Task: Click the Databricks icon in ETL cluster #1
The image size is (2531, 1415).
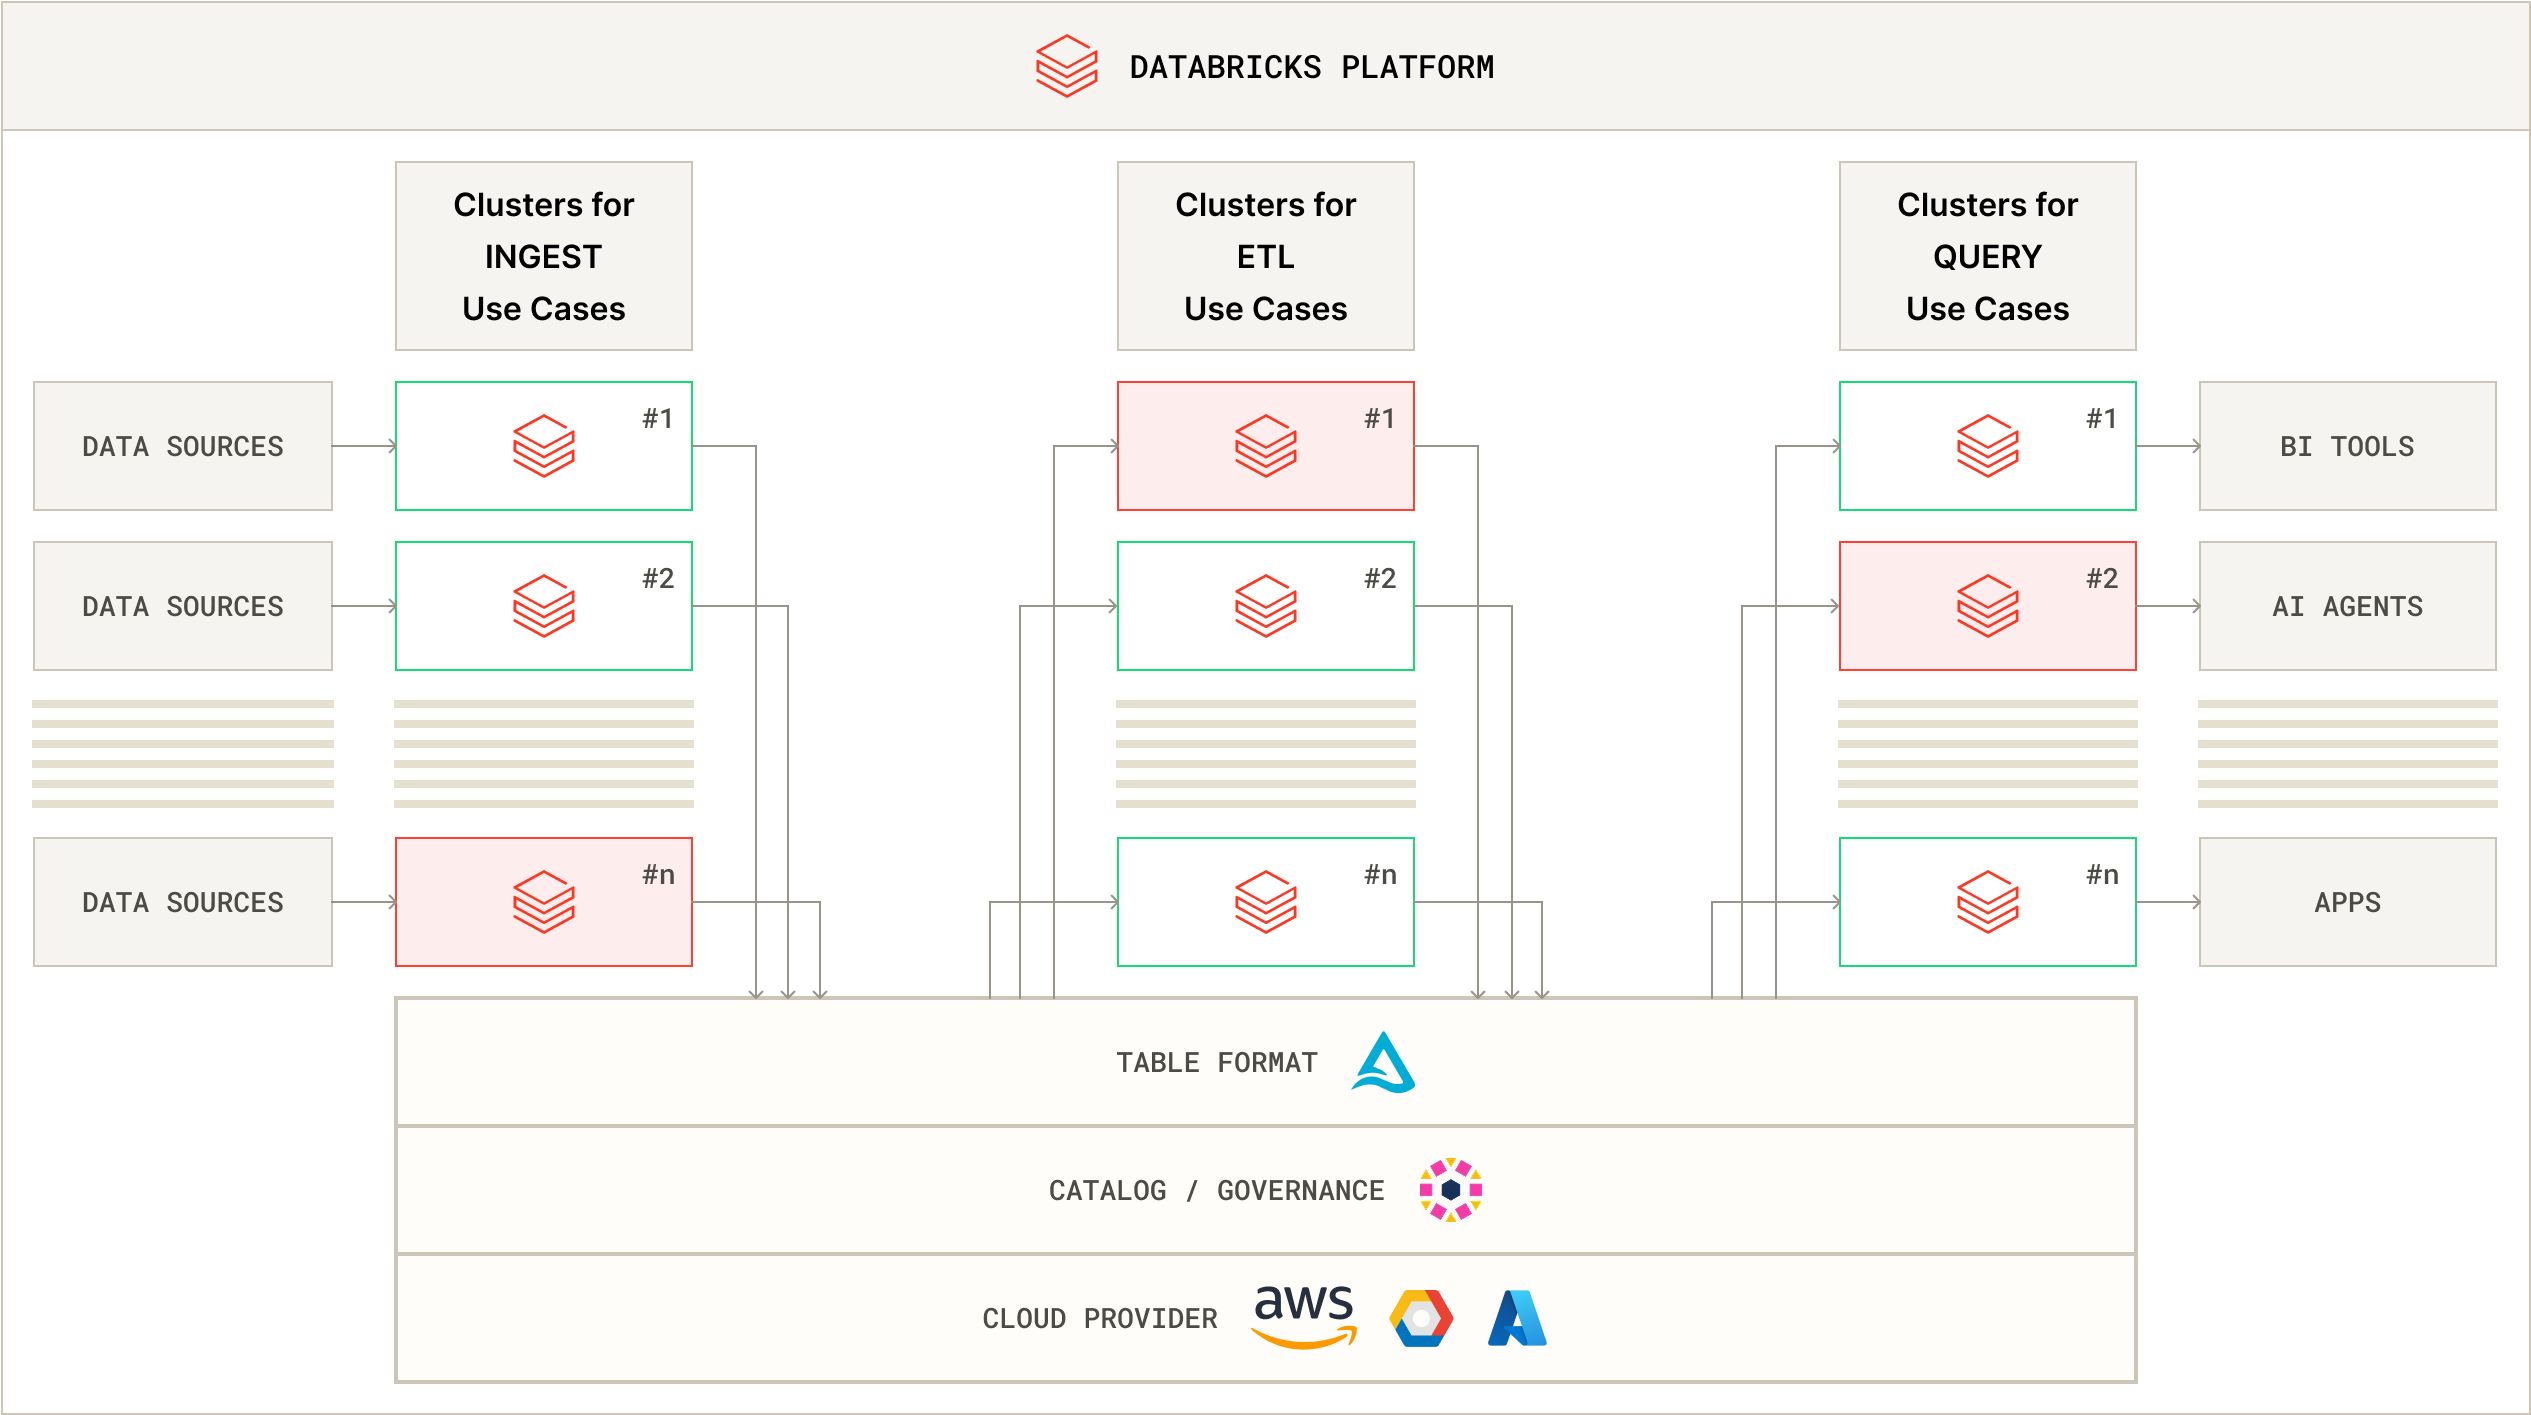Action: pos(1265,446)
